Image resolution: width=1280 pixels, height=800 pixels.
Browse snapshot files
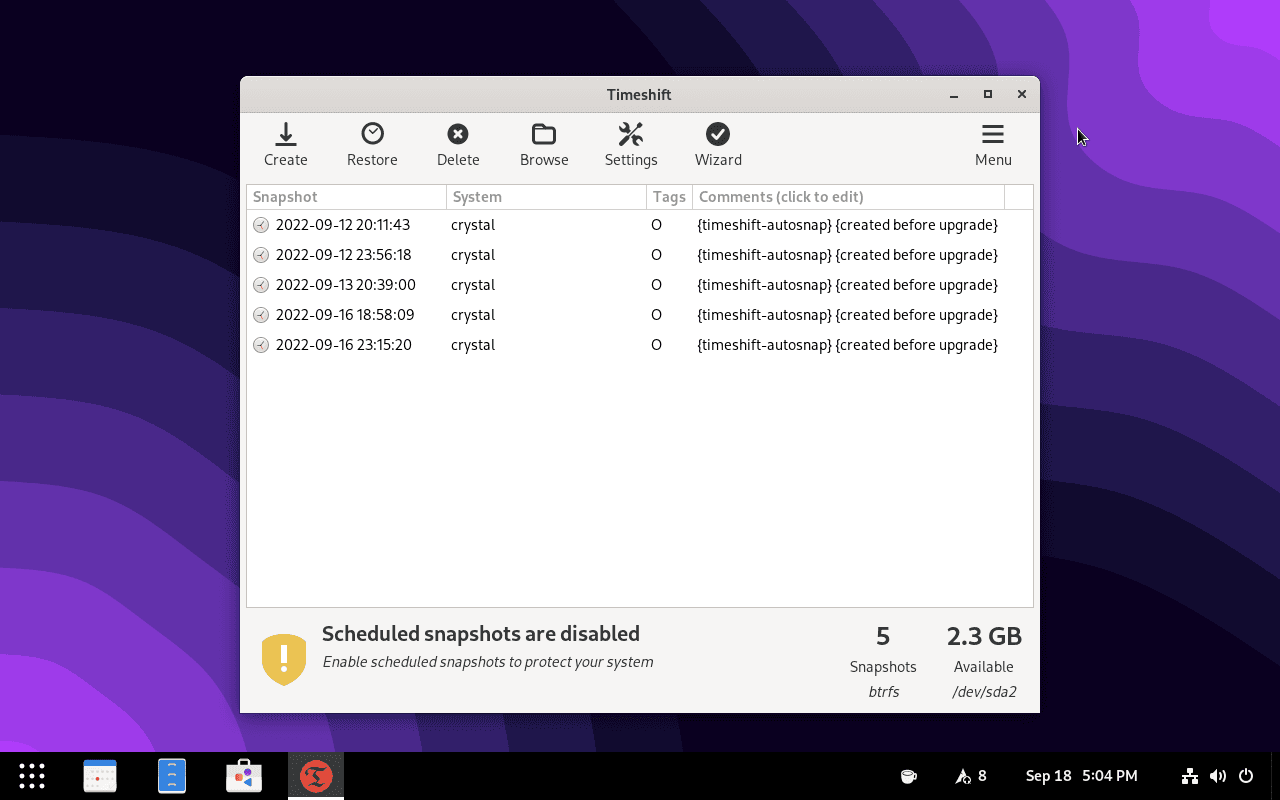coord(544,145)
